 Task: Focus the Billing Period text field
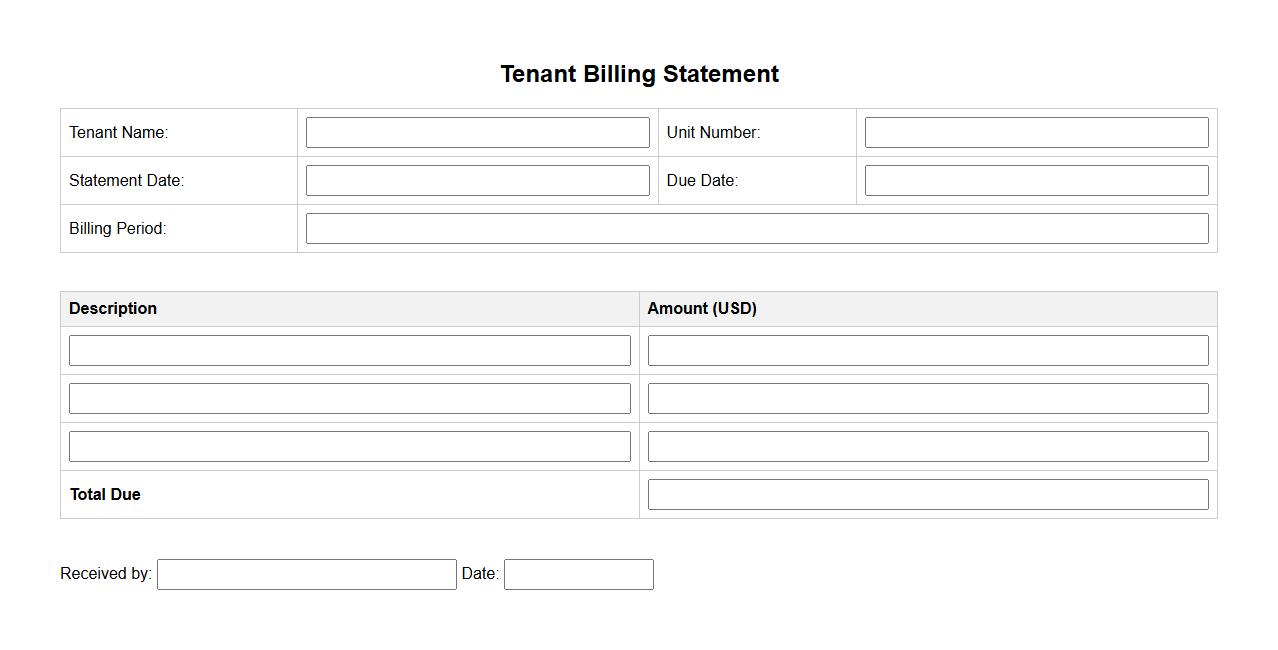point(756,229)
